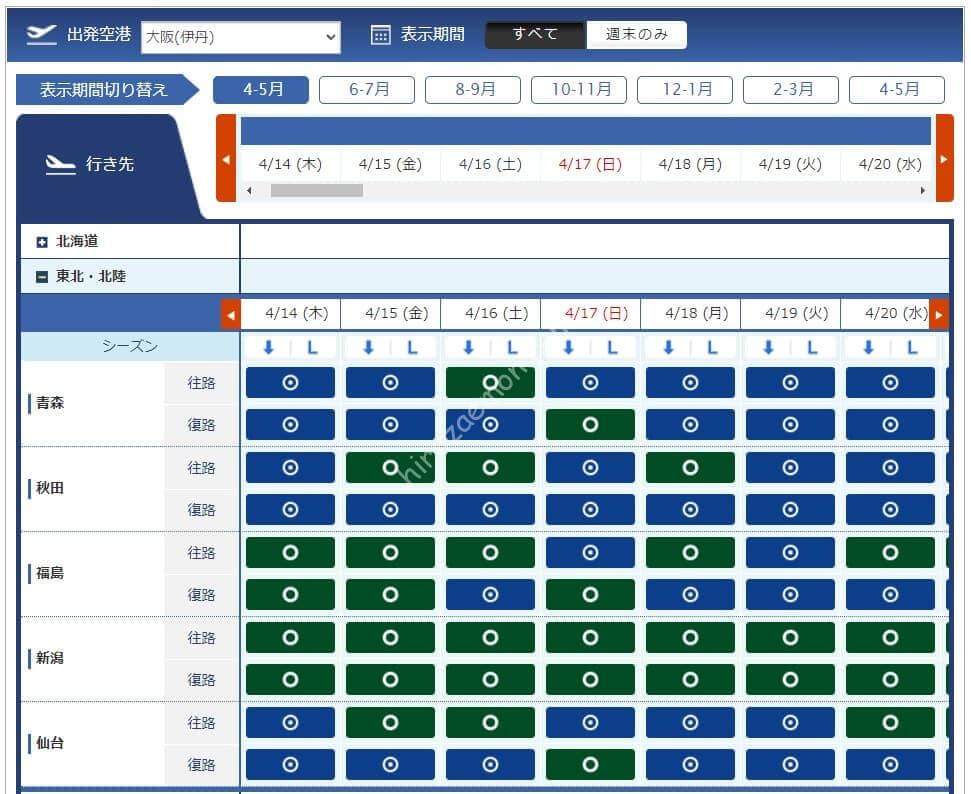Click the 4/20 season L icon
971x794 pixels.
coord(912,347)
